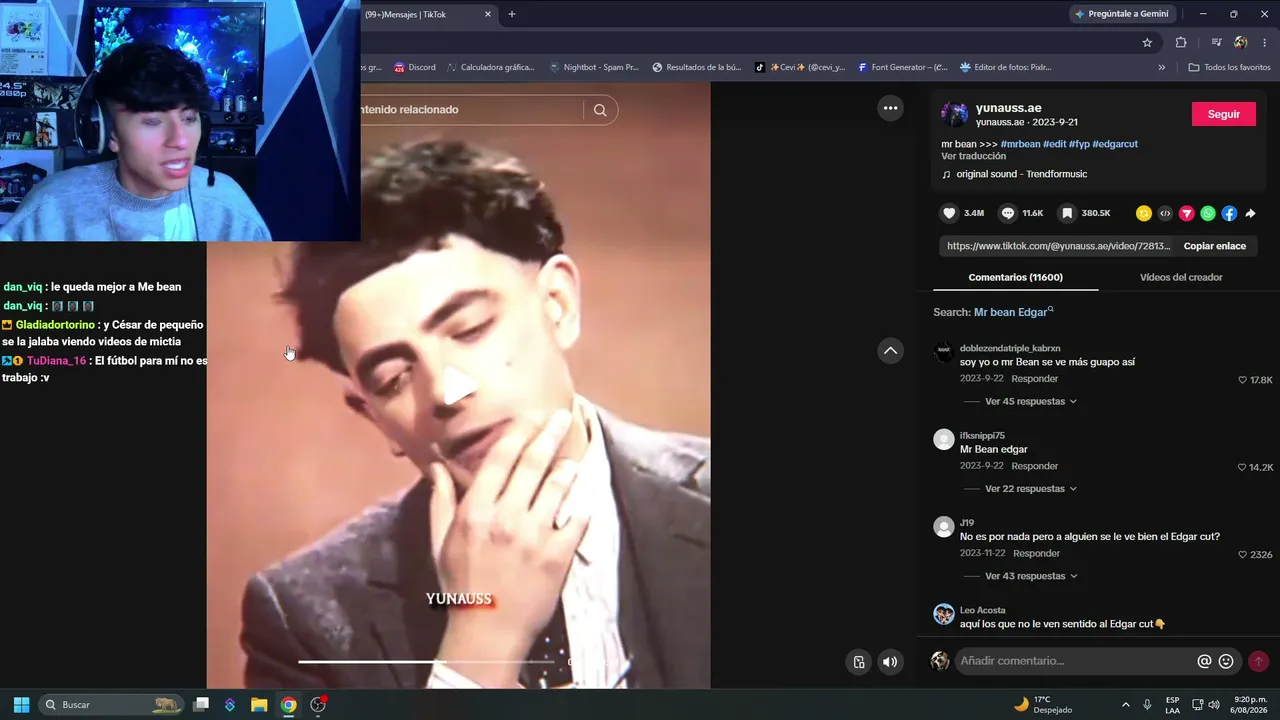The image size is (1280, 720).
Task: Open the Chrome profile avatar
Action: (1240, 42)
